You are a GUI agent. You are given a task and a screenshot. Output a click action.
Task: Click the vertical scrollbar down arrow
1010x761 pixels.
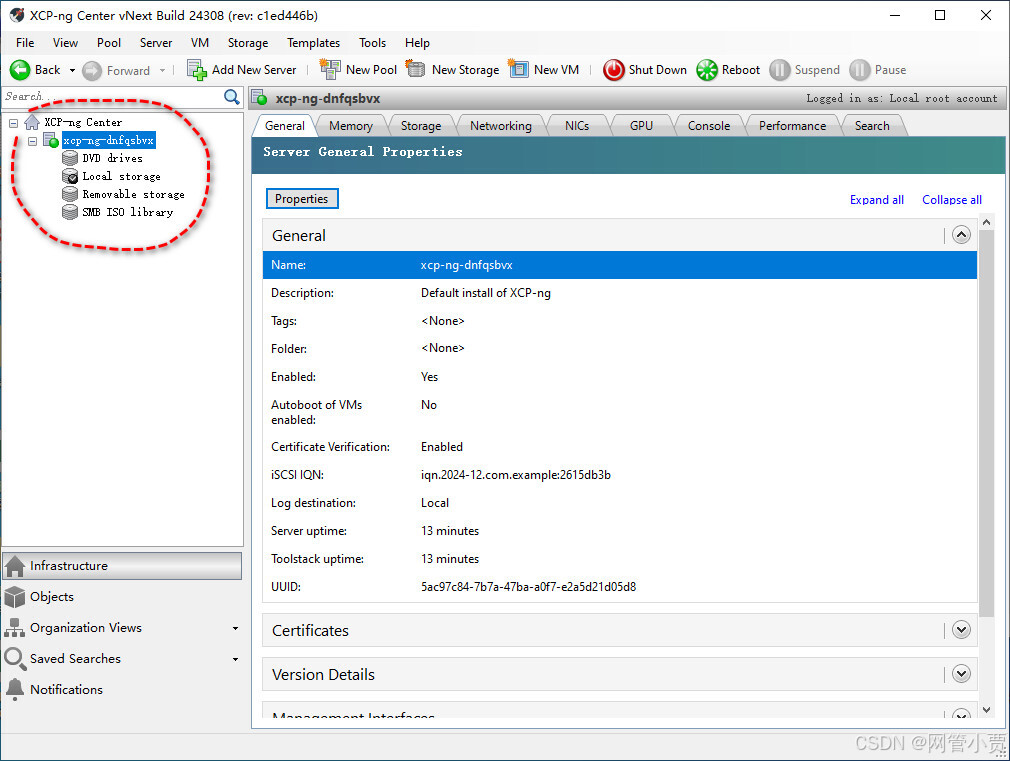click(986, 710)
